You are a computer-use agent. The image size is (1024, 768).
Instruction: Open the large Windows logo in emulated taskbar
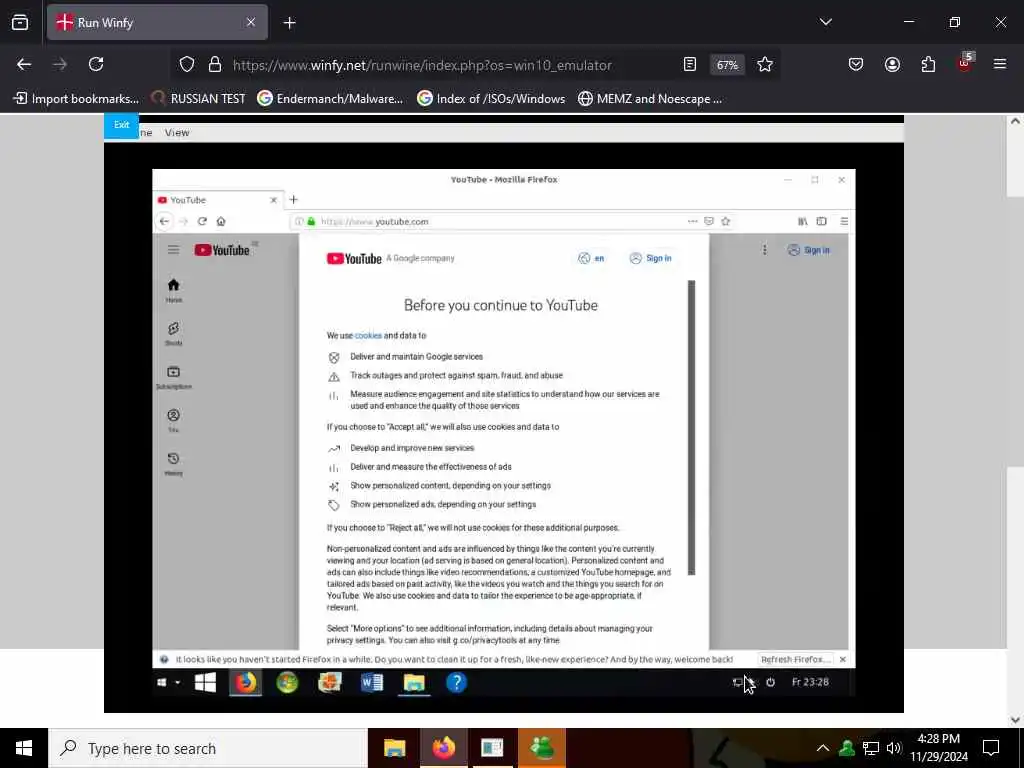pos(205,682)
